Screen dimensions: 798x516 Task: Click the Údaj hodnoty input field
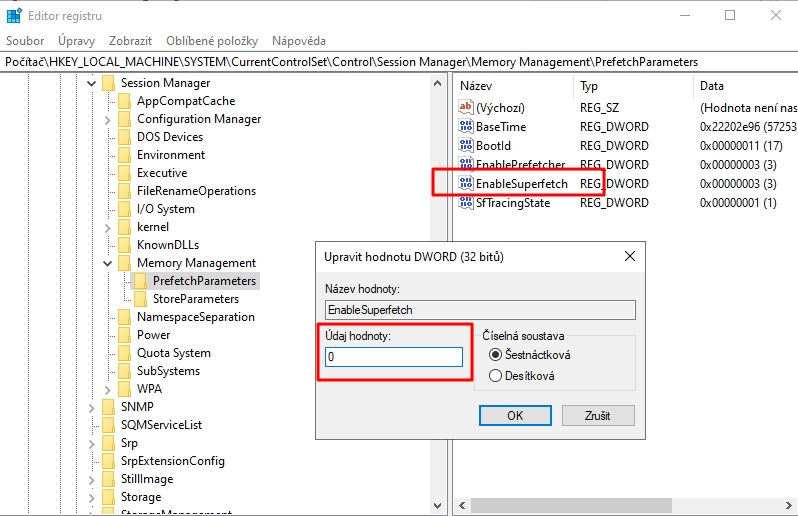[x=394, y=357]
